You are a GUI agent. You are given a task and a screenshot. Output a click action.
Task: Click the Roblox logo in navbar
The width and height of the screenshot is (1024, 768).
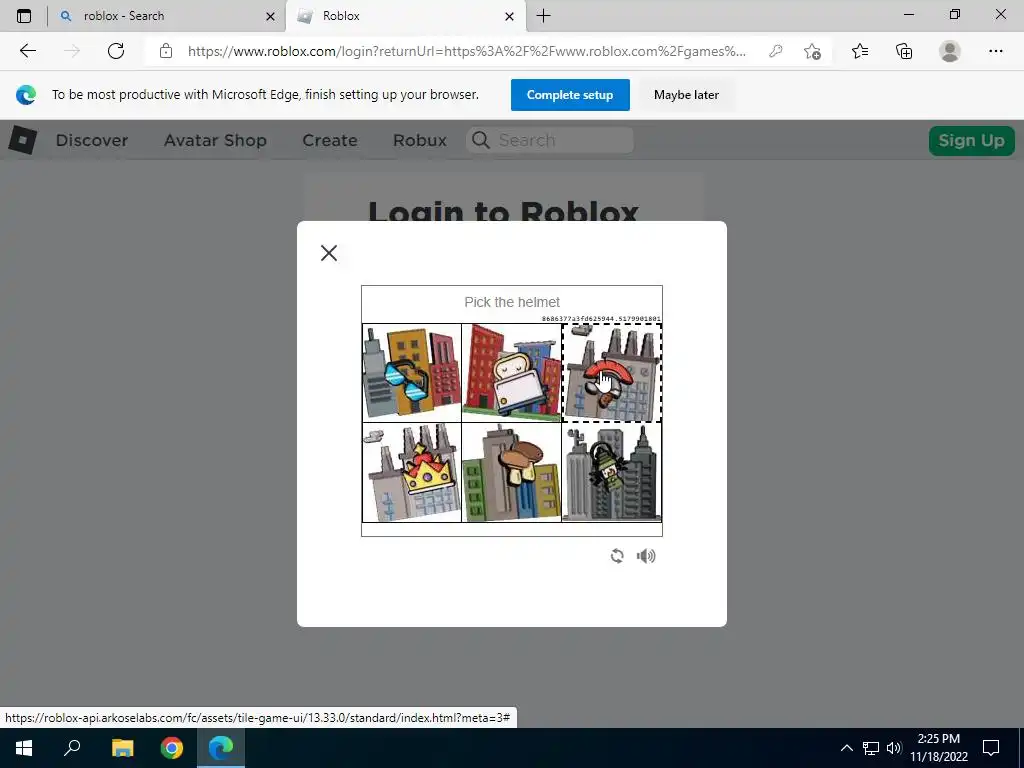(23, 140)
